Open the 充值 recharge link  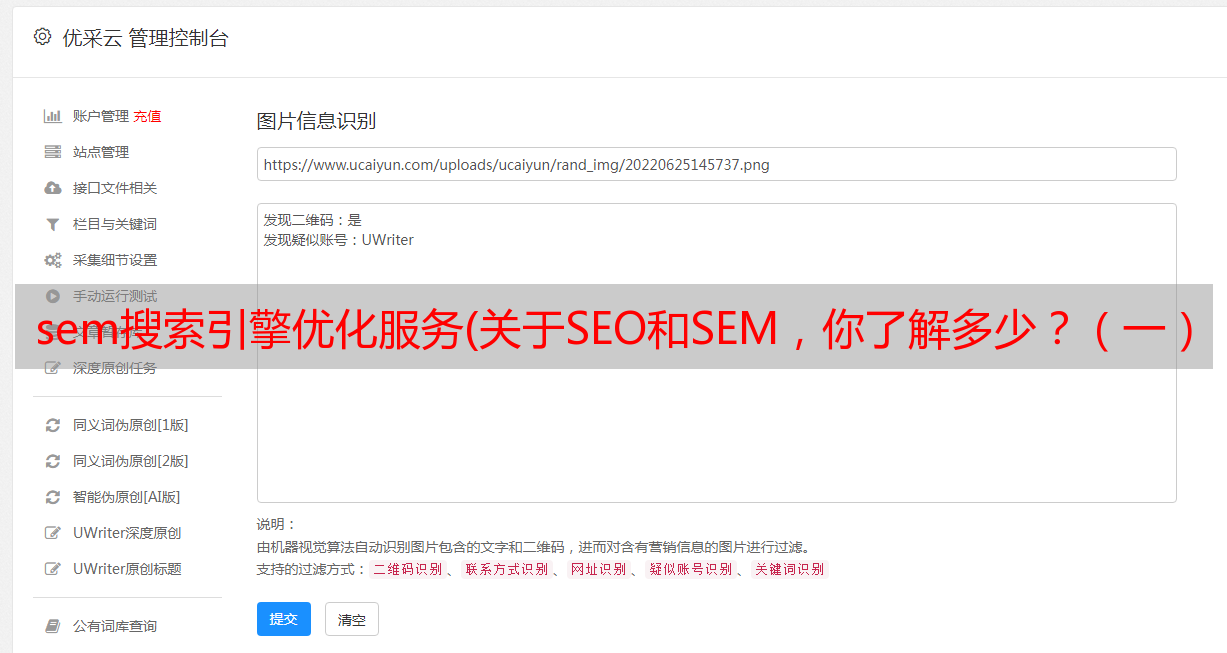(x=147, y=116)
